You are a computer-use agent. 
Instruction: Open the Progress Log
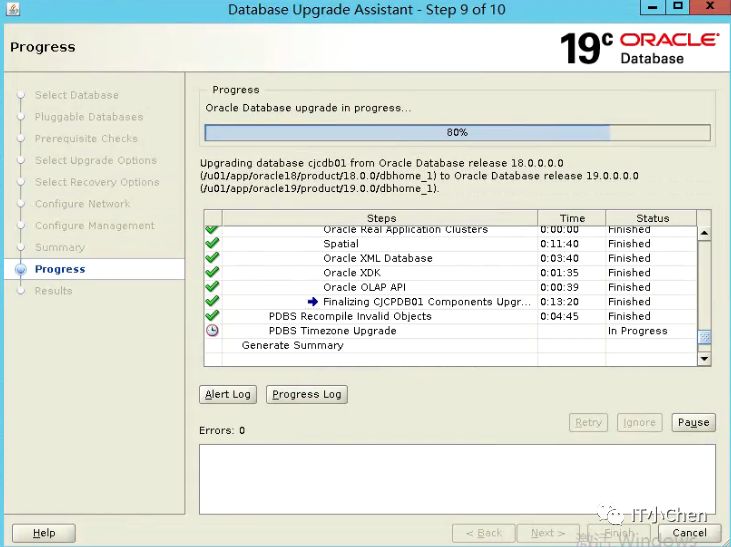point(307,394)
